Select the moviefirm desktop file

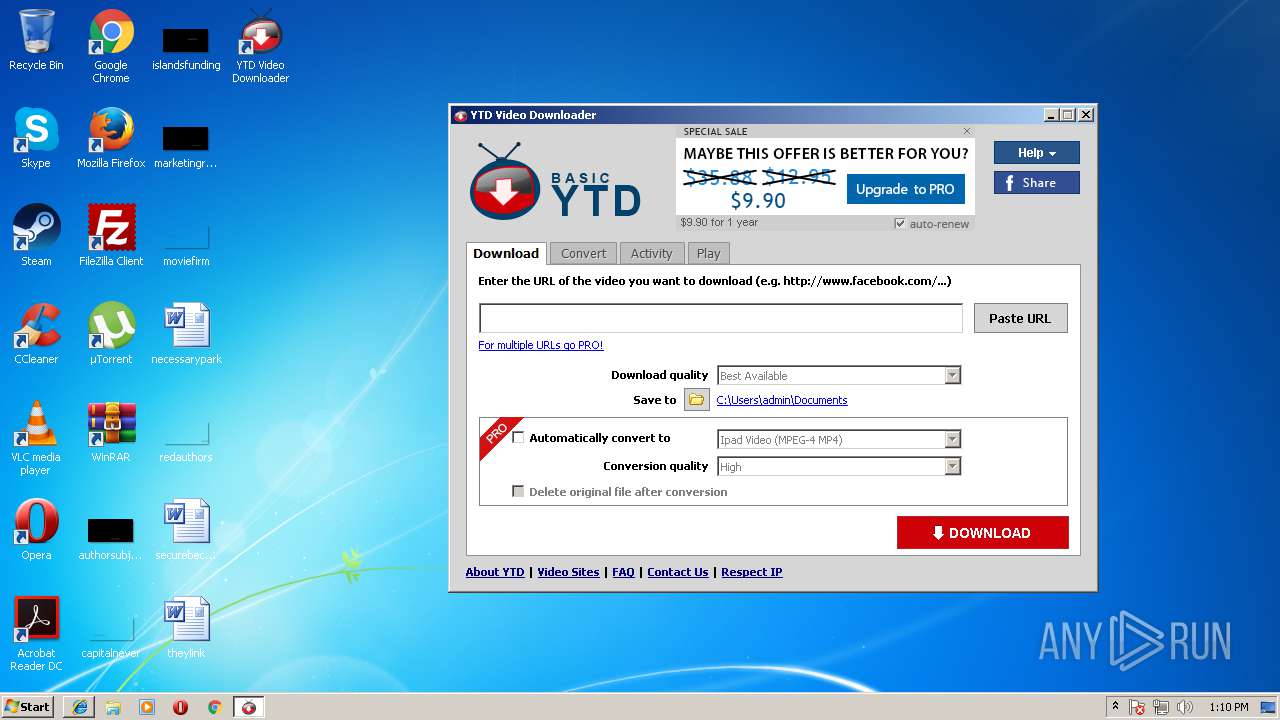point(186,244)
